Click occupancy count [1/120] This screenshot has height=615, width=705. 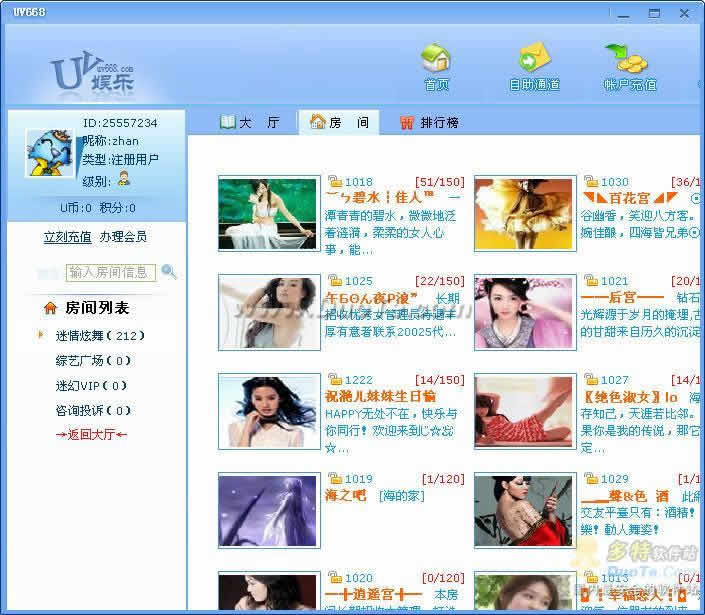pyautogui.click(x=443, y=479)
